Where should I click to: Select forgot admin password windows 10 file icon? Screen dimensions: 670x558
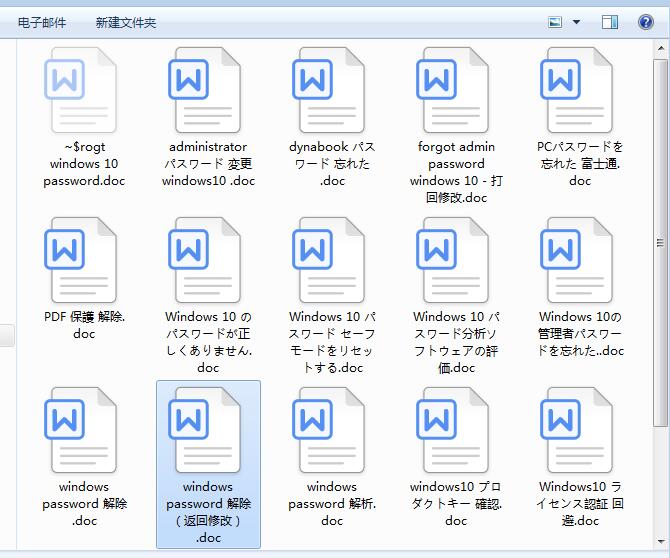pyautogui.click(x=452, y=90)
